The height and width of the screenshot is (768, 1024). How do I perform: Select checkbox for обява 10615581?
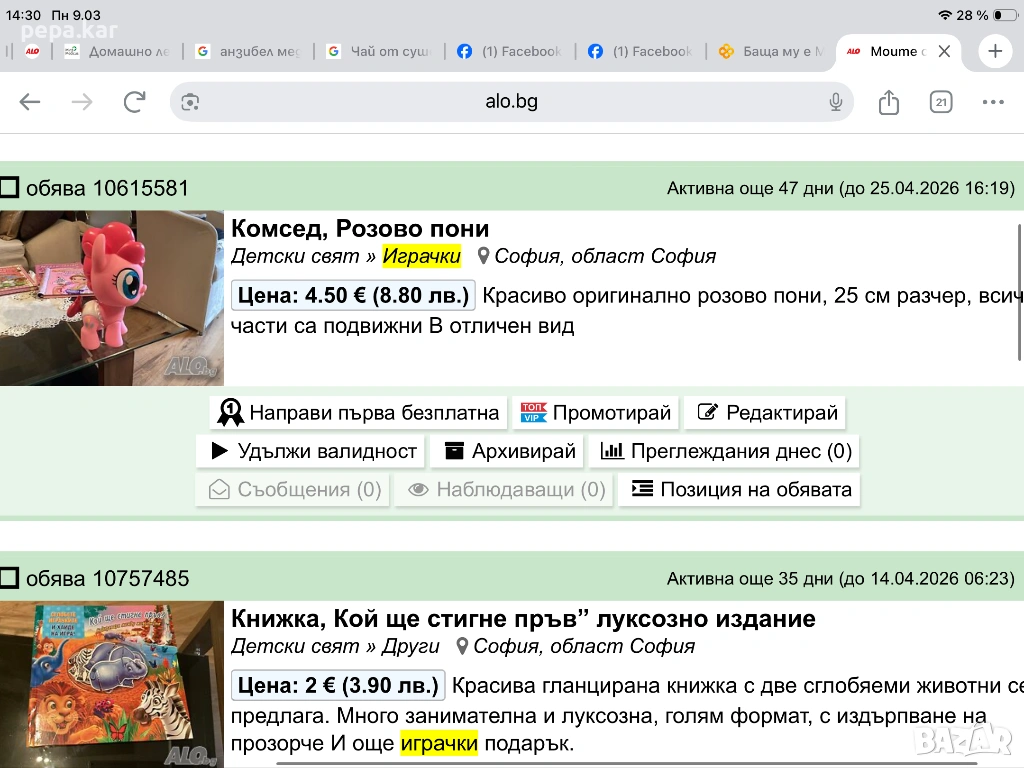pyautogui.click(x=10, y=188)
